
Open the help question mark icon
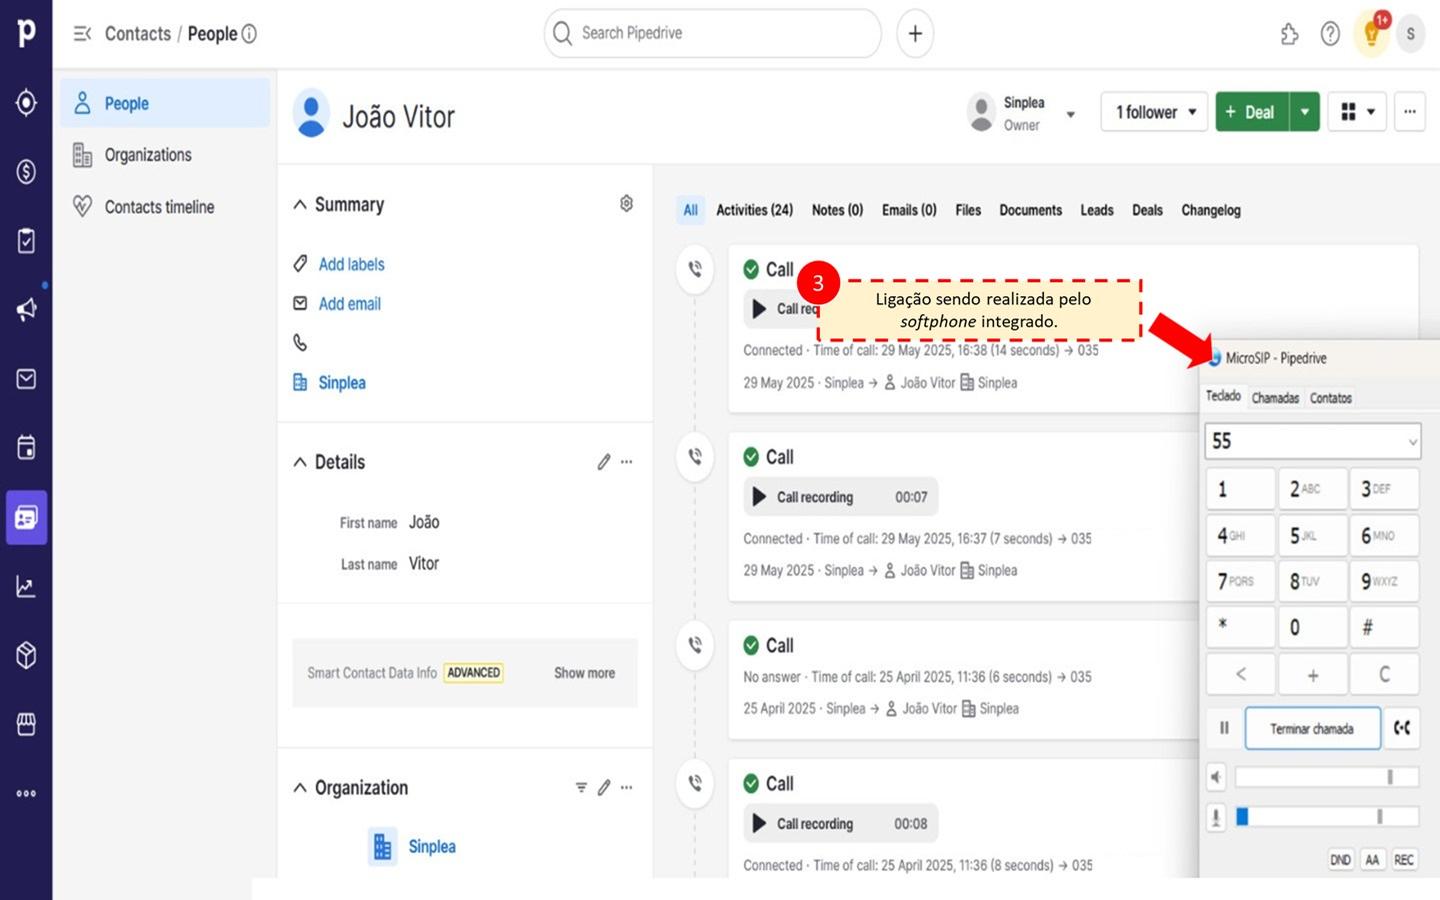1330,34
